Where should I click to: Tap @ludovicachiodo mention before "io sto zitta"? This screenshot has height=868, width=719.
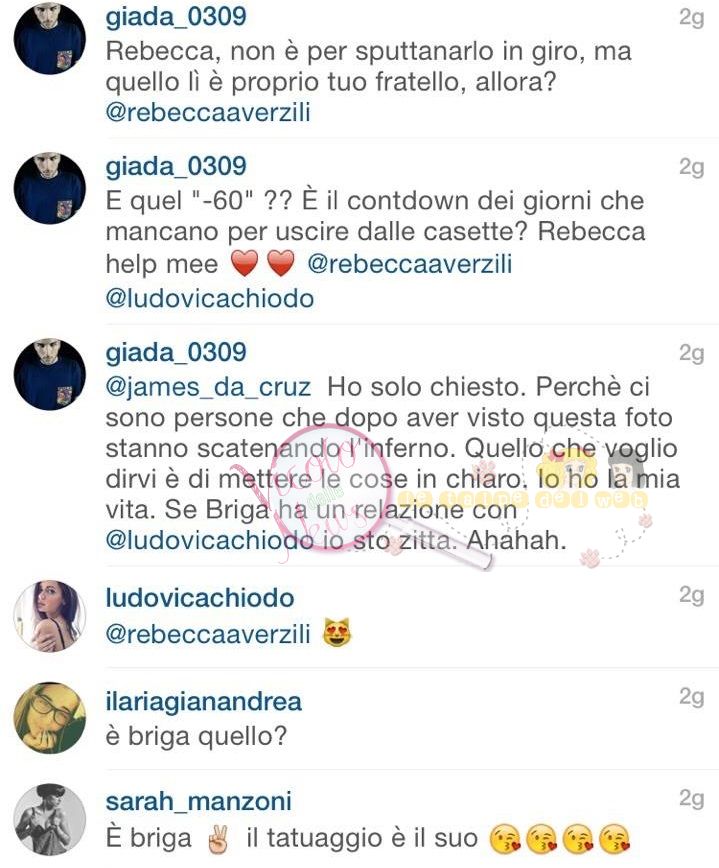210,541
